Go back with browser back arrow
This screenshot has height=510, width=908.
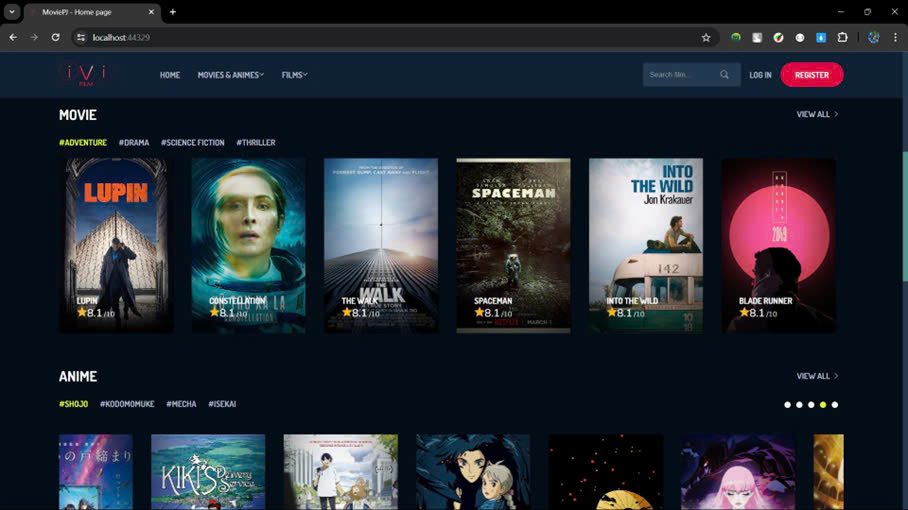13,37
